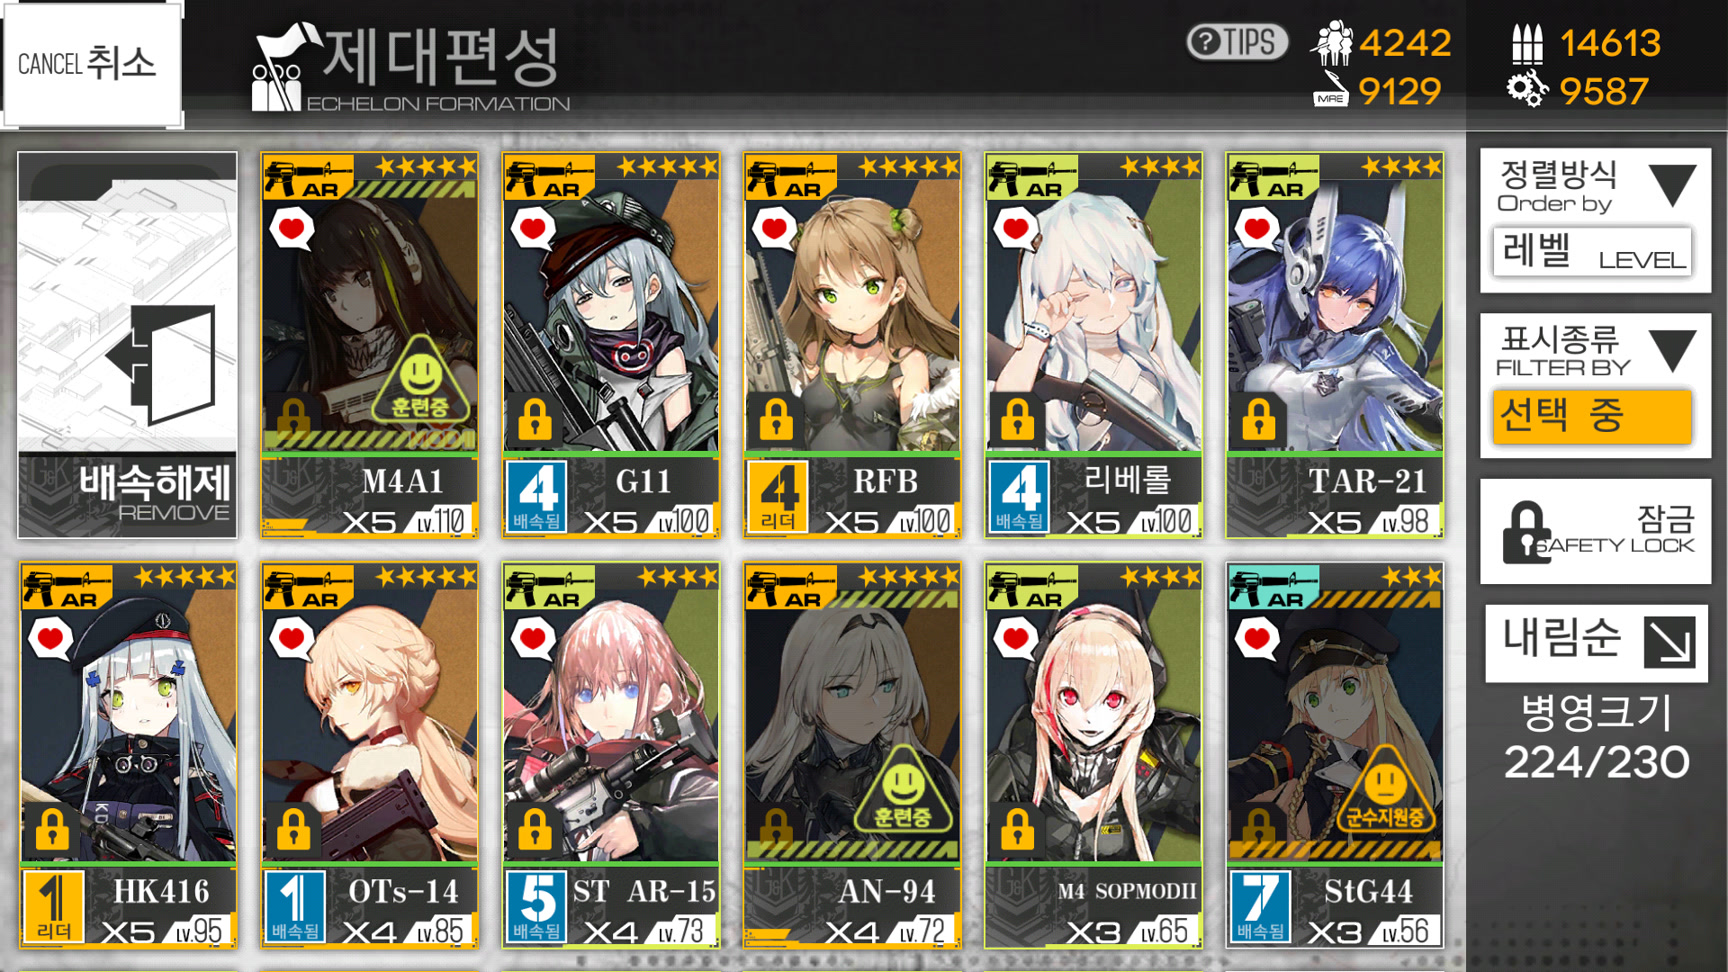Open the LEVEL sort option box

[x=1592, y=252]
